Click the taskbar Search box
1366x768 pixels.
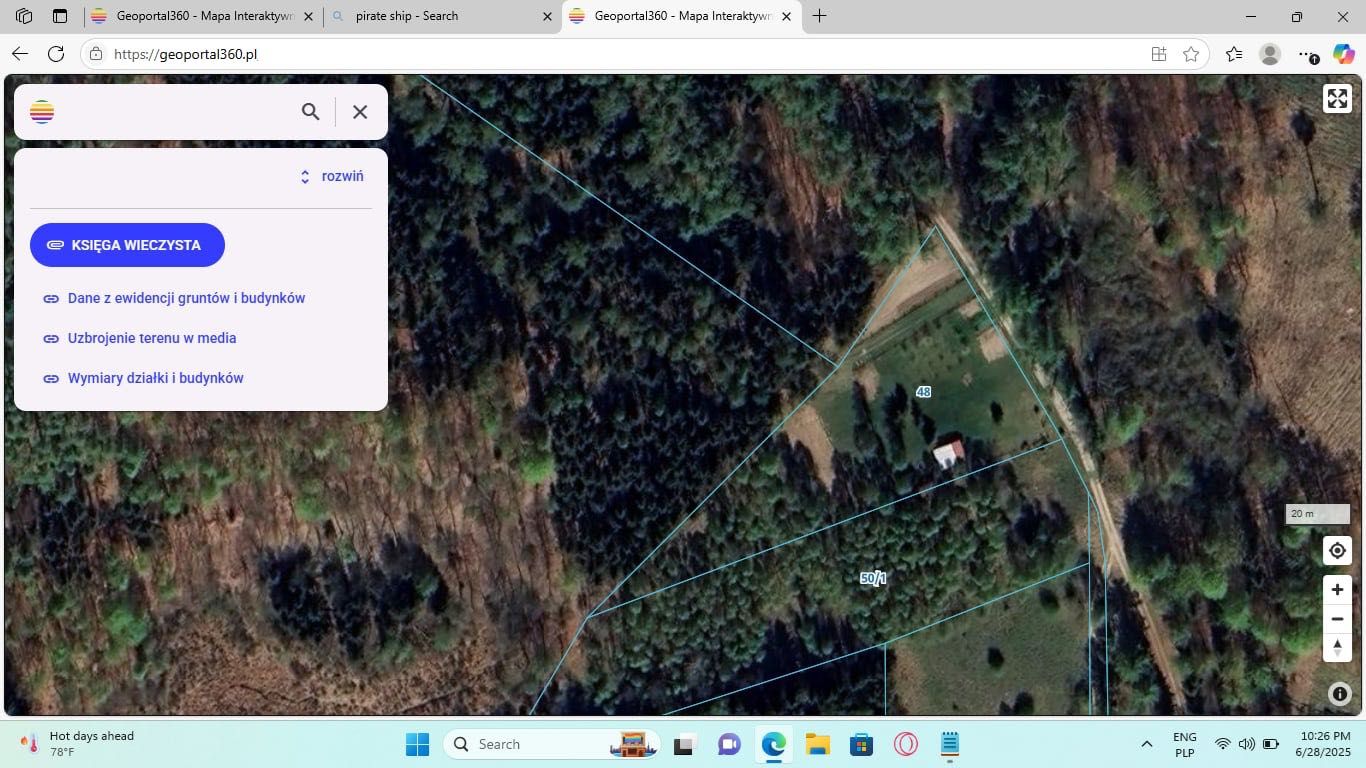tap(553, 744)
